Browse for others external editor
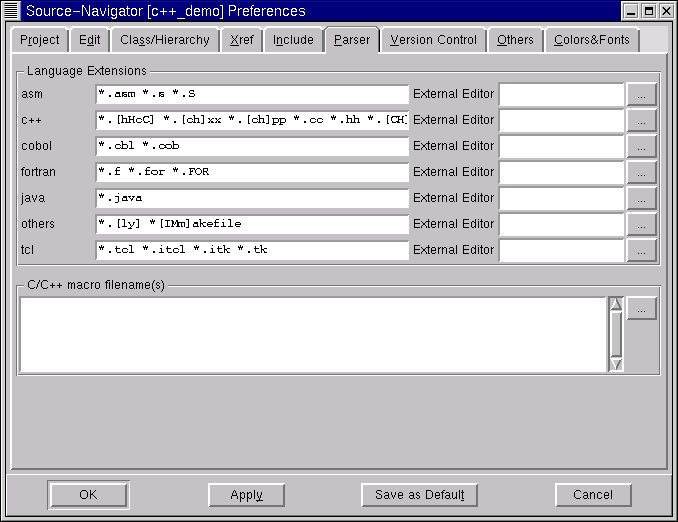The width and height of the screenshot is (678, 522). 642,224
